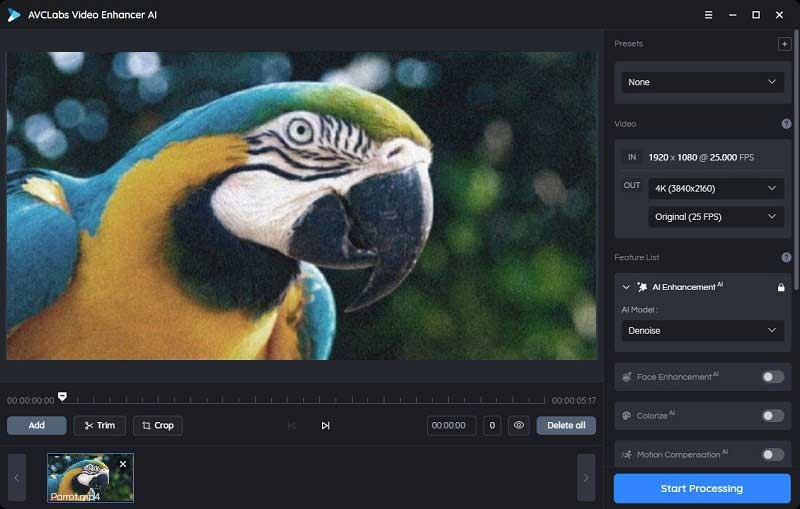800x509 pixels.
Task: Open the 4K output resolution dropdown
Action: pos(715,188)
